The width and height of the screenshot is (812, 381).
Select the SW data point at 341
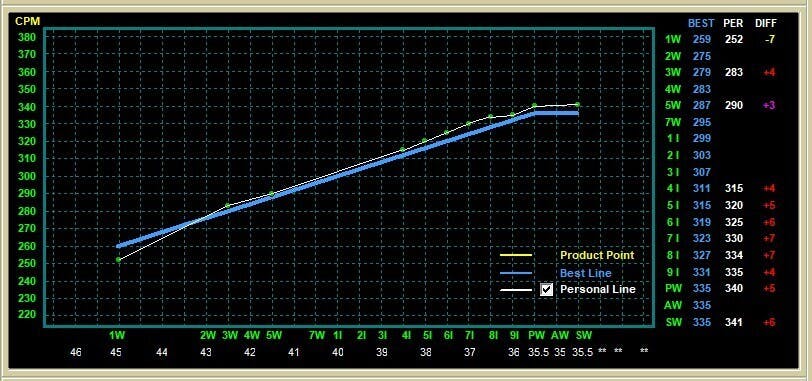[577, 105]
